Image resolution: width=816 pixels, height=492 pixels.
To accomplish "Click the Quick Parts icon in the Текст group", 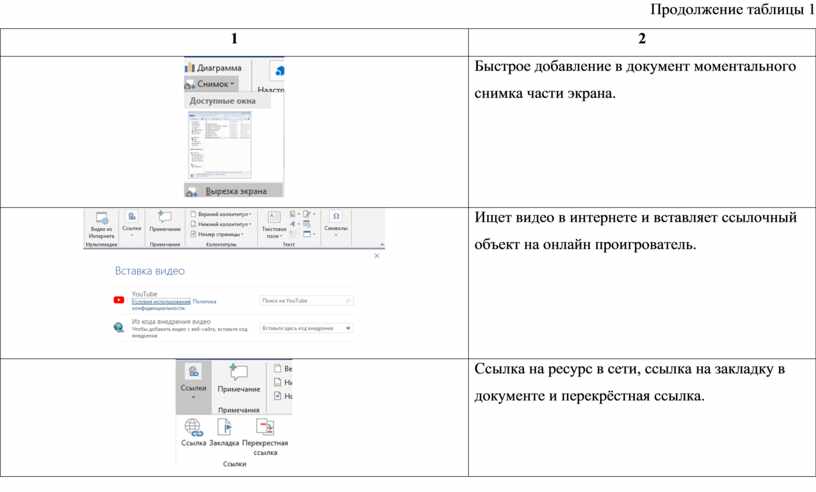I will [293, 214].
